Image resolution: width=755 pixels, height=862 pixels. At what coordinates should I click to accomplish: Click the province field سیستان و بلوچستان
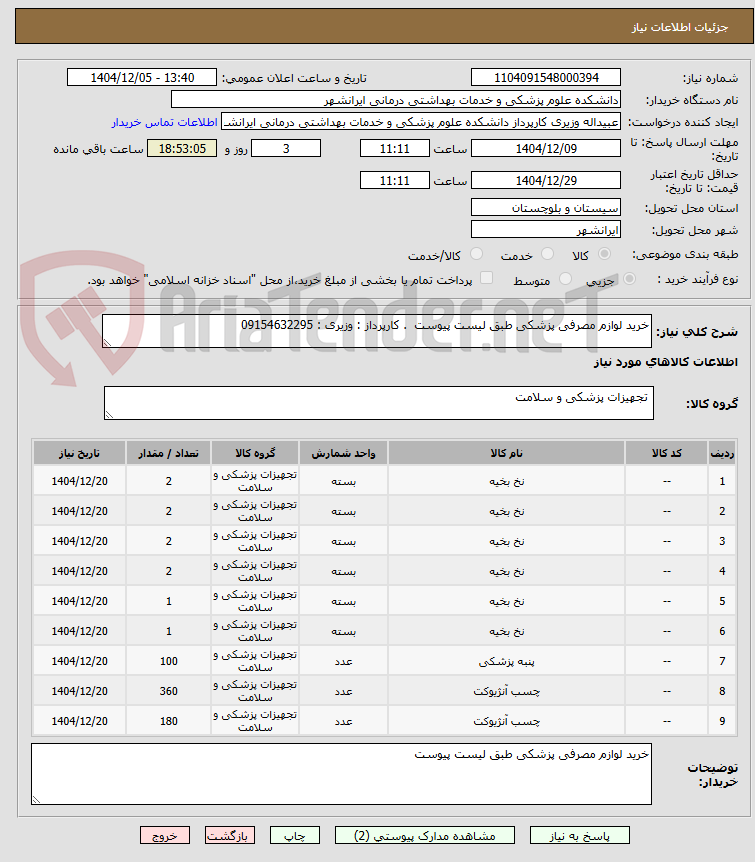point(546,208)
